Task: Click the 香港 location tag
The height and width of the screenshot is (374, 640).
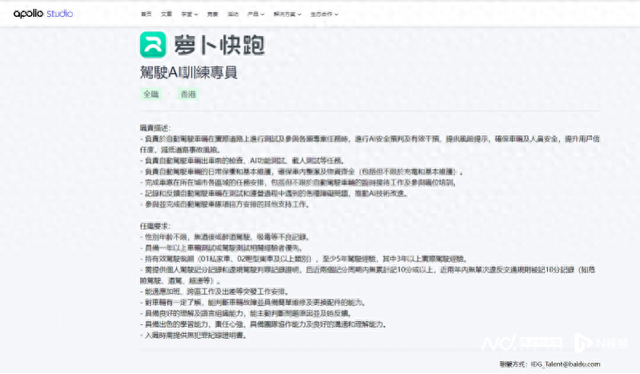Action: [188, 94]
